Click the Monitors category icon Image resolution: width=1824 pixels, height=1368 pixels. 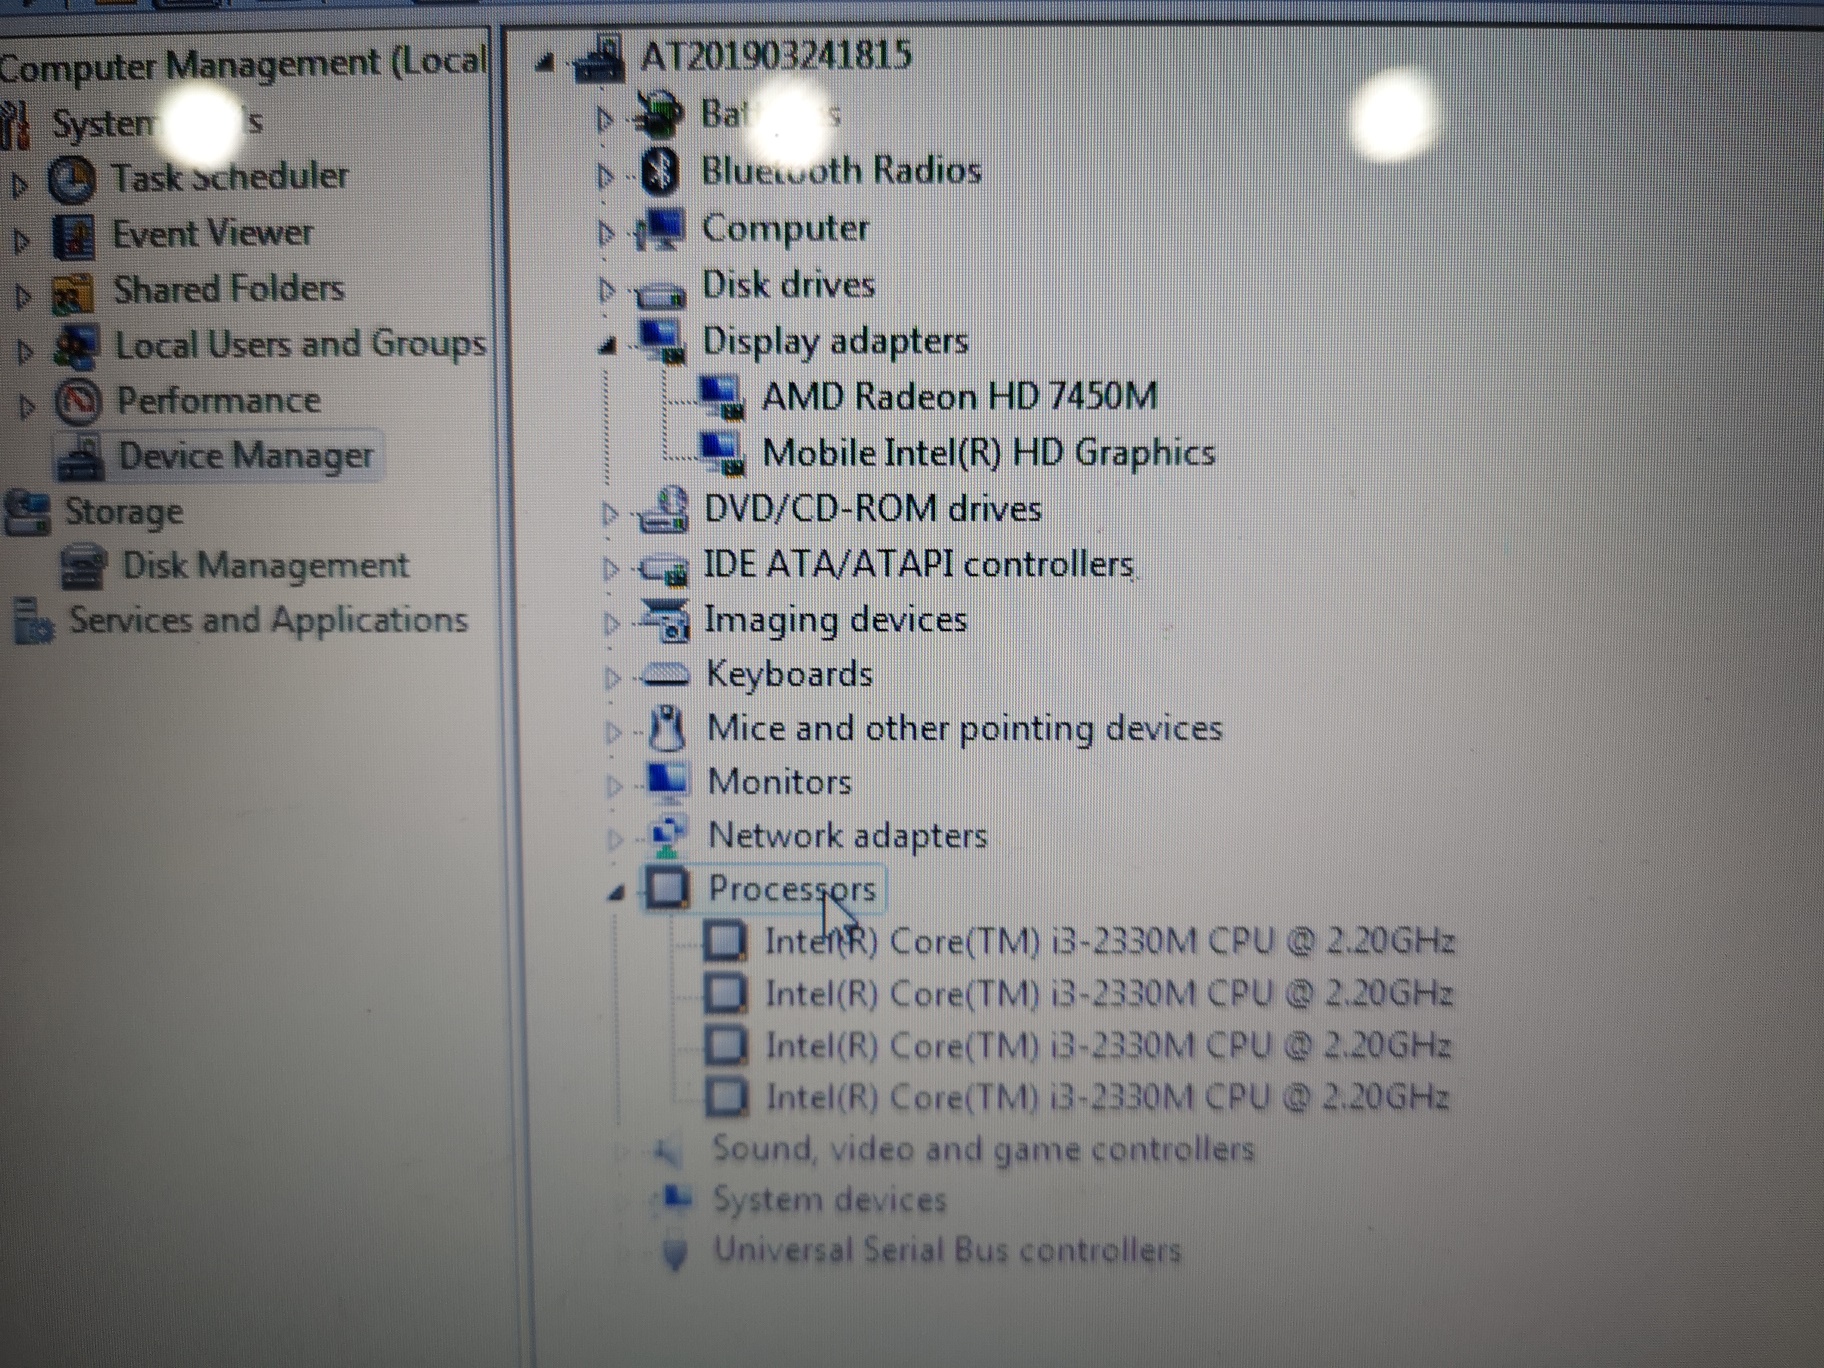(667, 782)
